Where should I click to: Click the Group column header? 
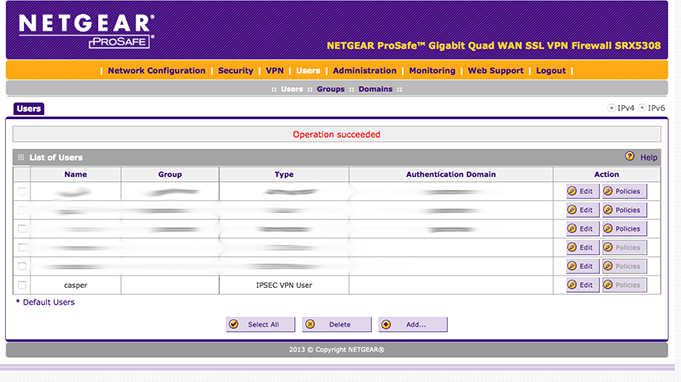coord(170,174)
